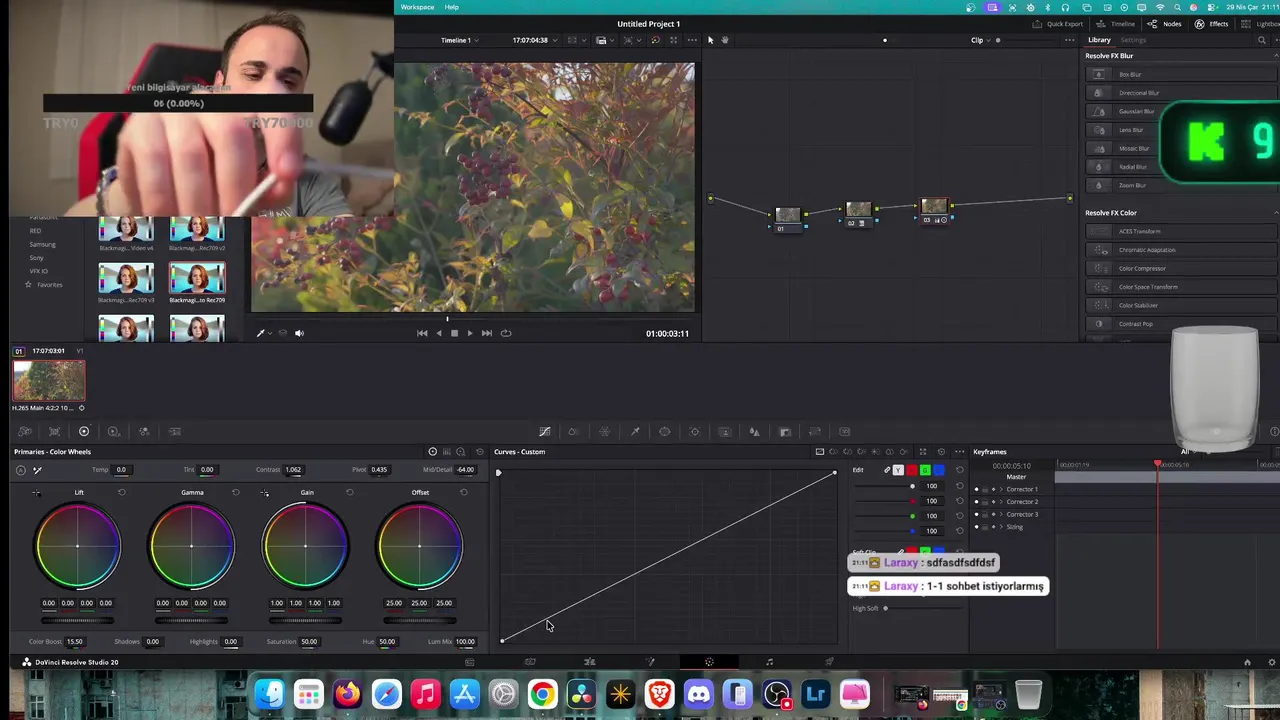
Task: Open Google Chrome from the dock
Action: [x=542, y=694]
